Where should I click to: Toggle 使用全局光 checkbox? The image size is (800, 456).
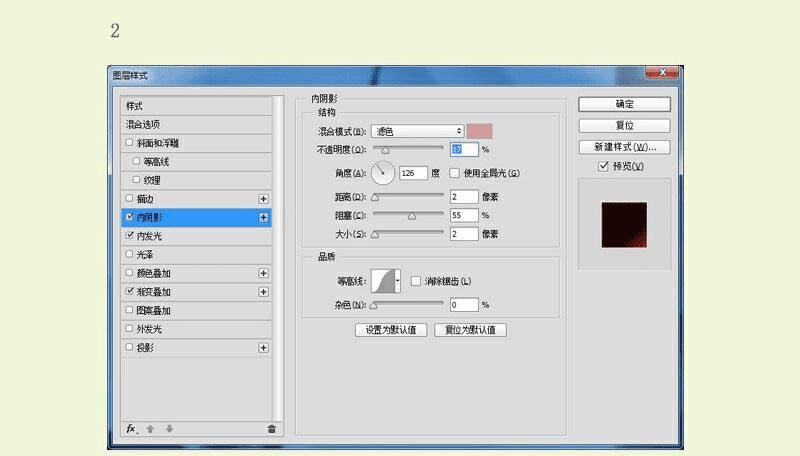(455, 173)
